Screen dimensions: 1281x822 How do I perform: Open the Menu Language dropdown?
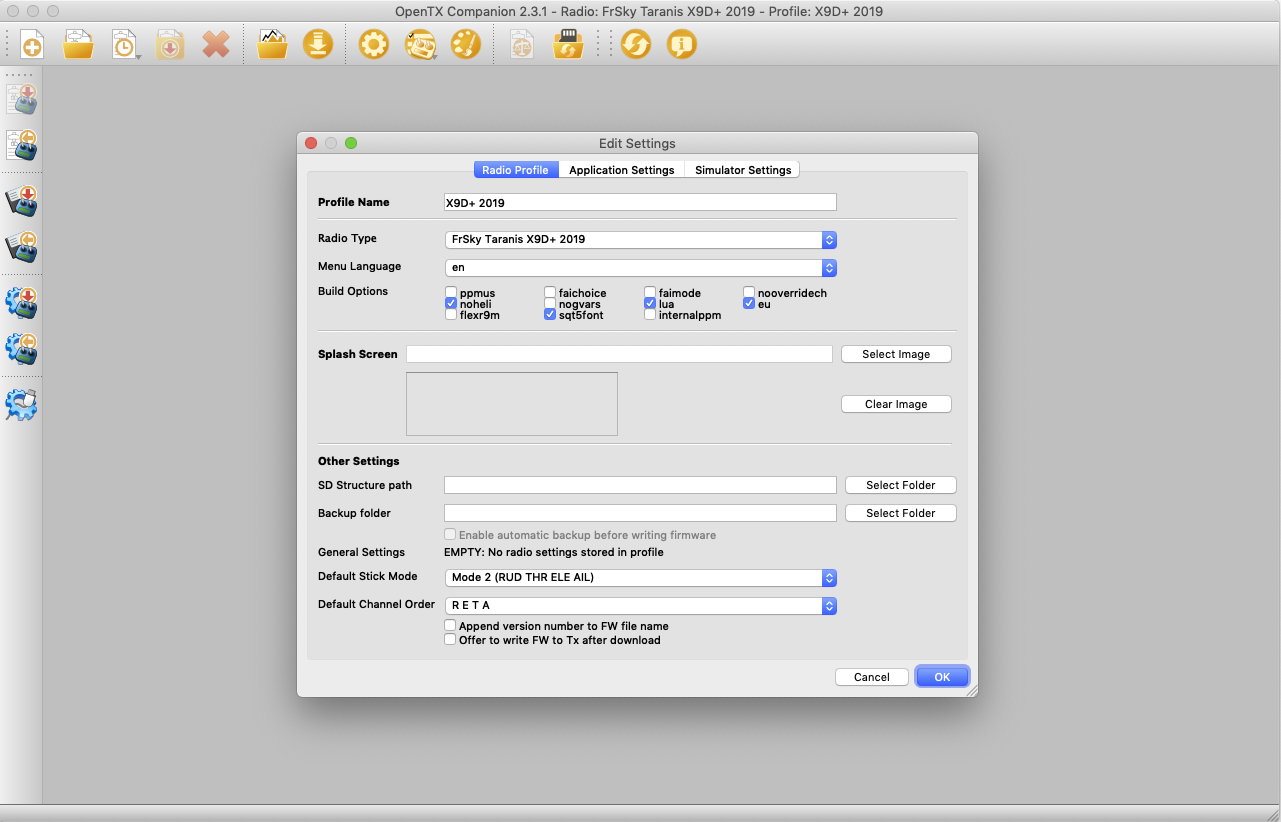coord(640,268)
